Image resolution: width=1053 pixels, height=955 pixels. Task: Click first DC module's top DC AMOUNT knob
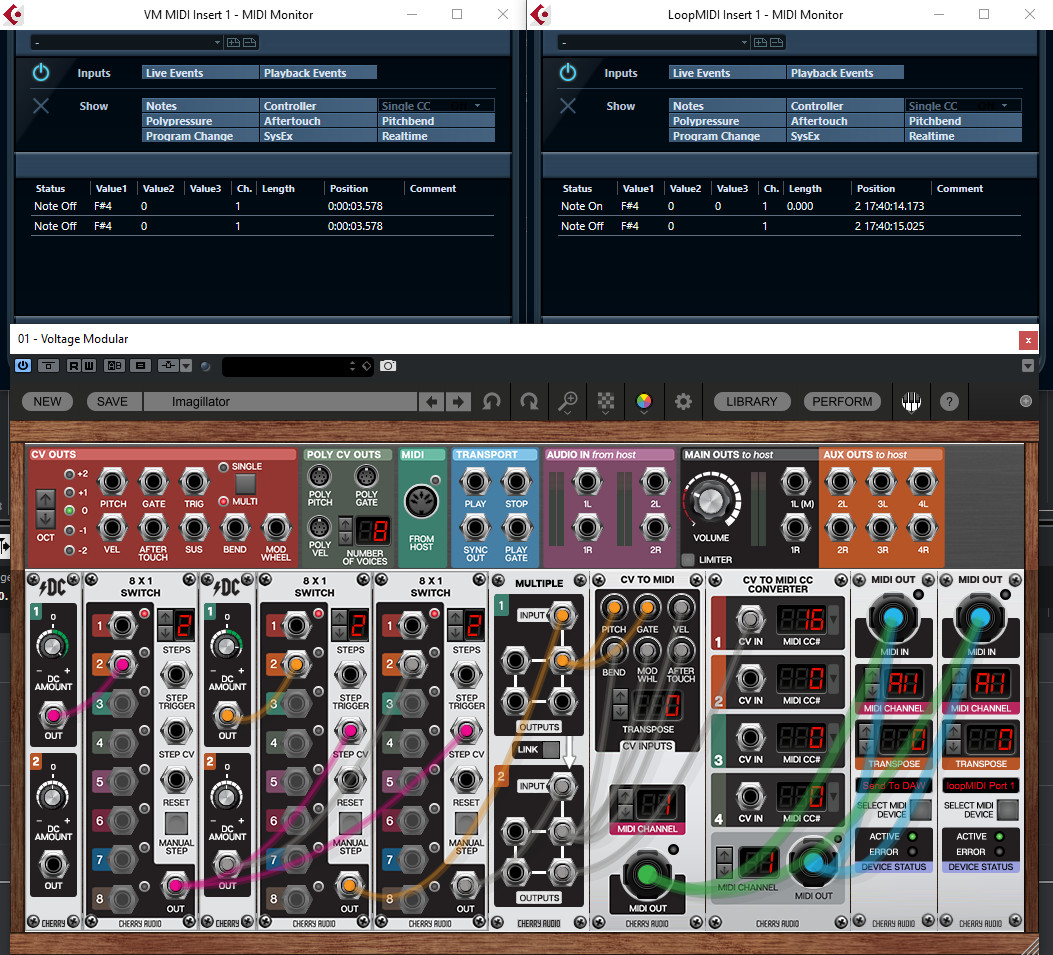tap(52, 645)
